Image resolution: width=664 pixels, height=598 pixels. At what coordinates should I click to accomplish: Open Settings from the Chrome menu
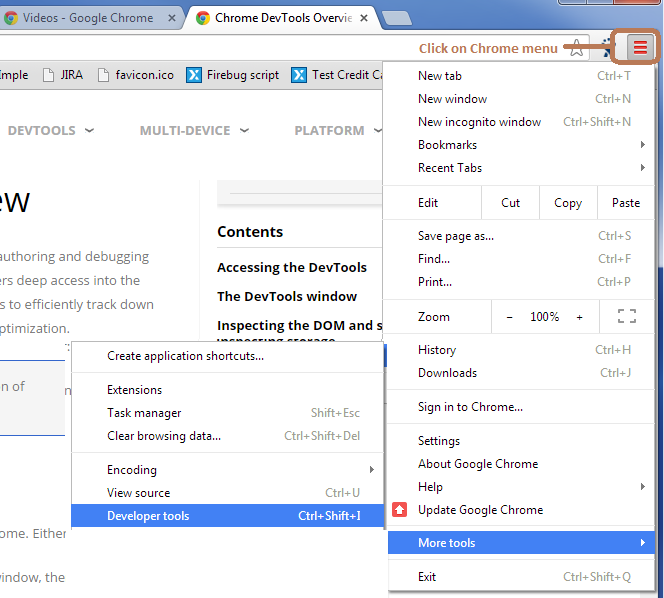(521, 441)
